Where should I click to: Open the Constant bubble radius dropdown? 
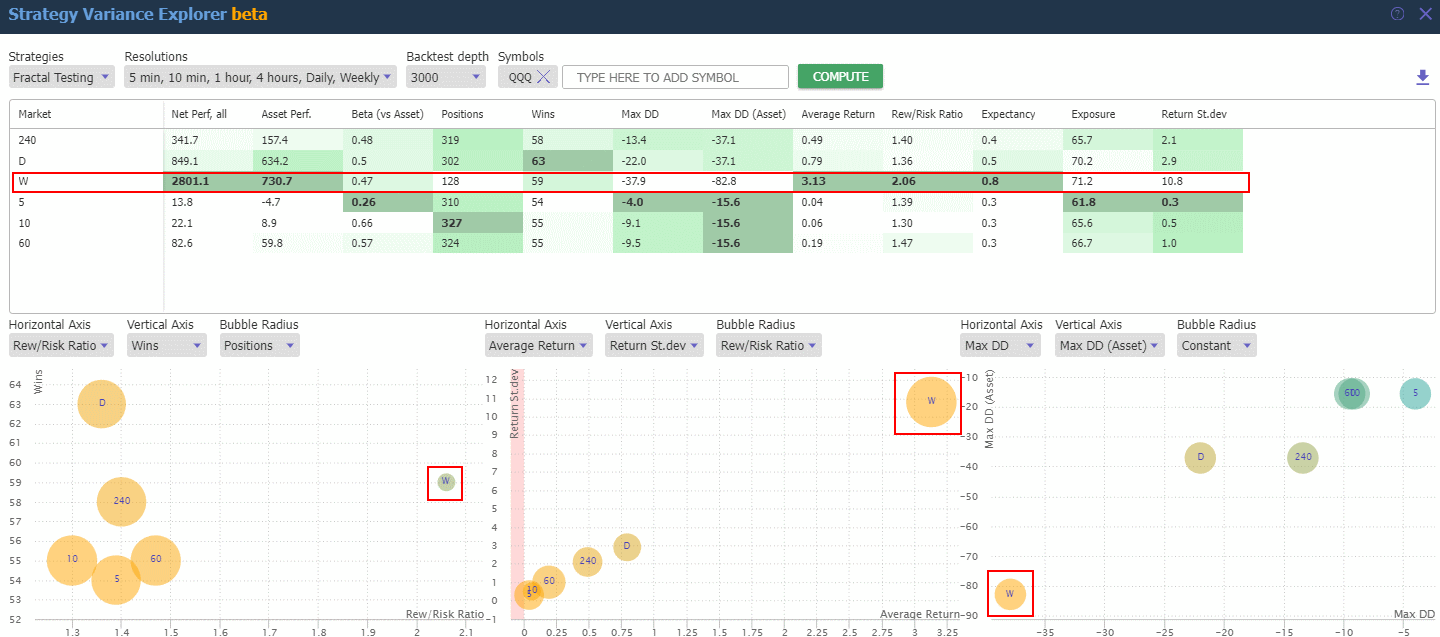tap(1216, 345)
